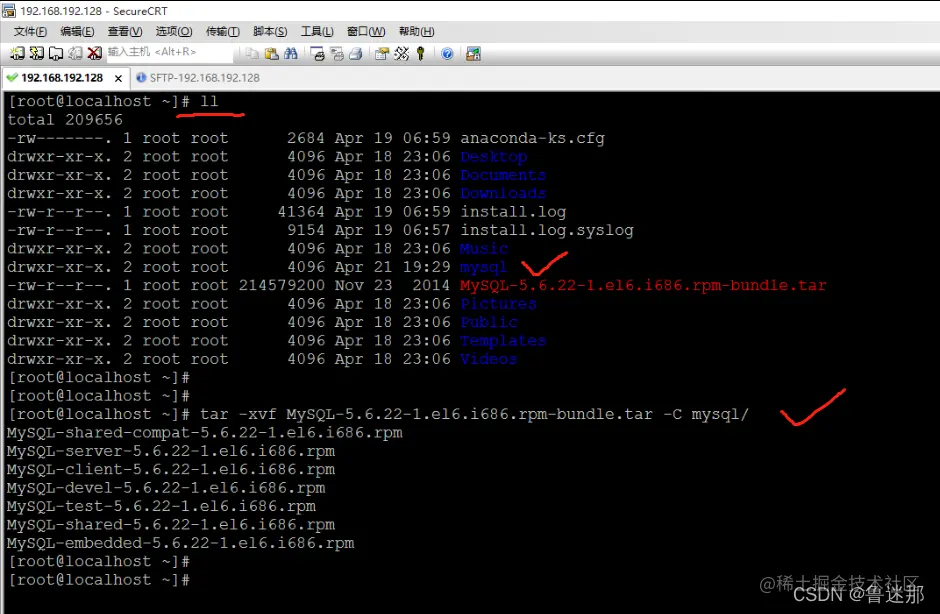Click the 'Public' directory name
This screenshot has height=614, width=940.
click(489, 323)
